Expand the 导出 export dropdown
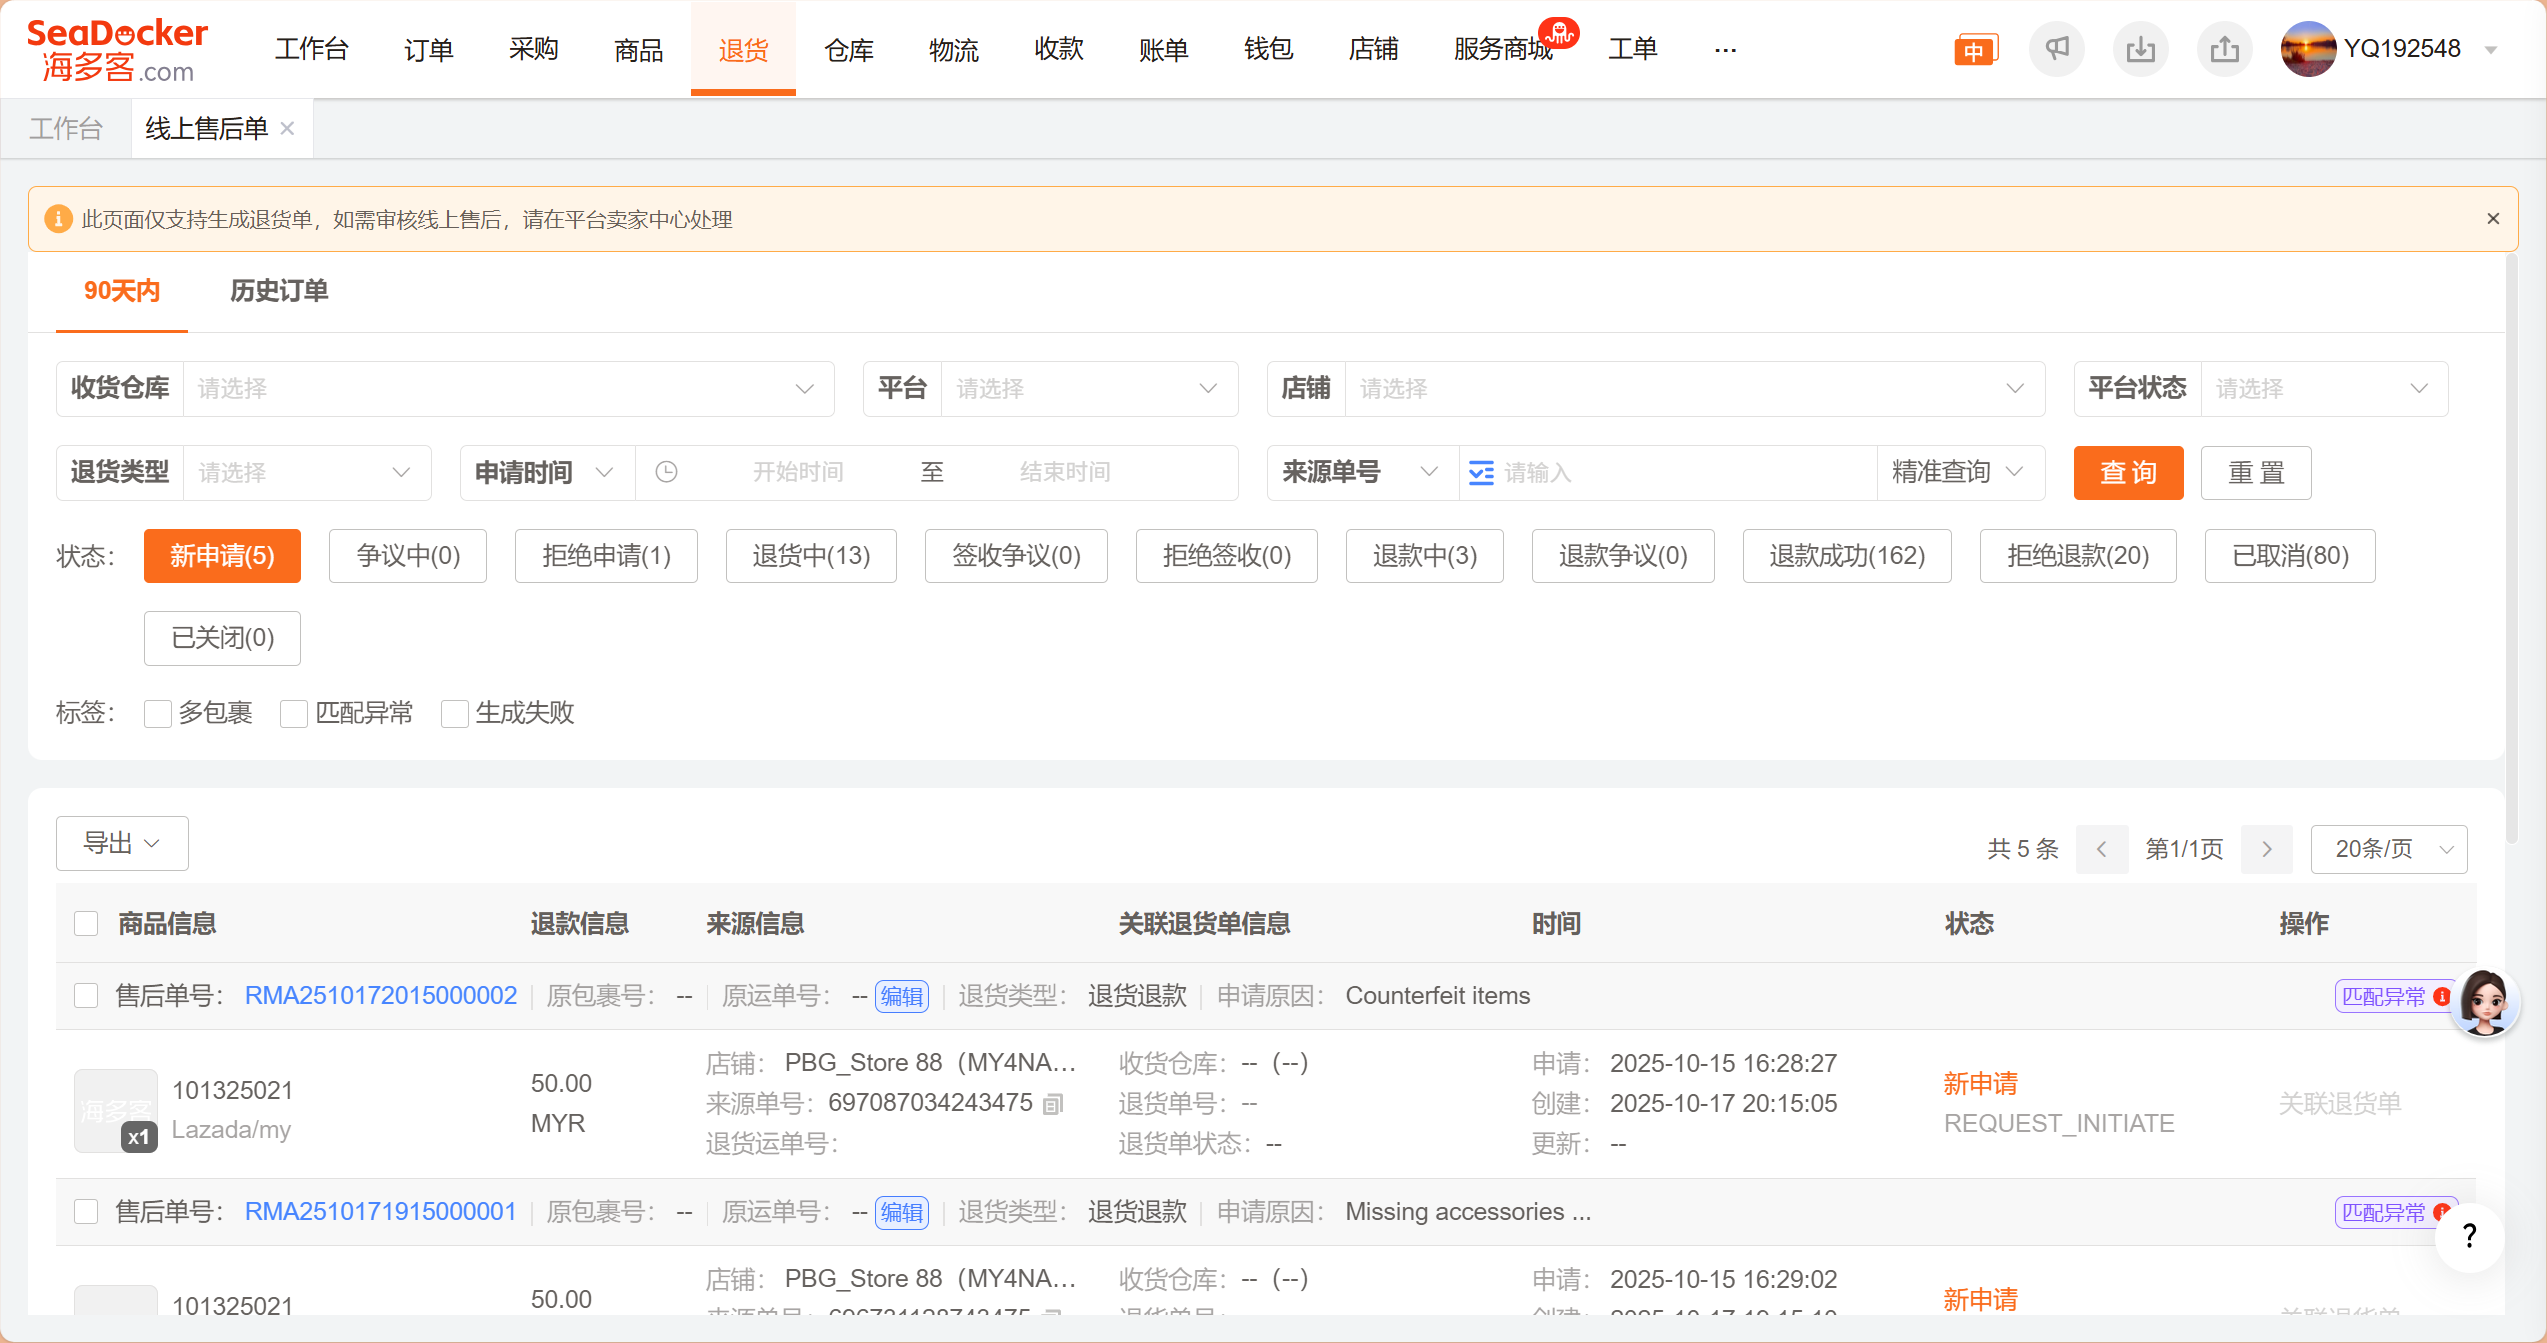This screenshot has height=1343, width=2547. click(122, 844)
